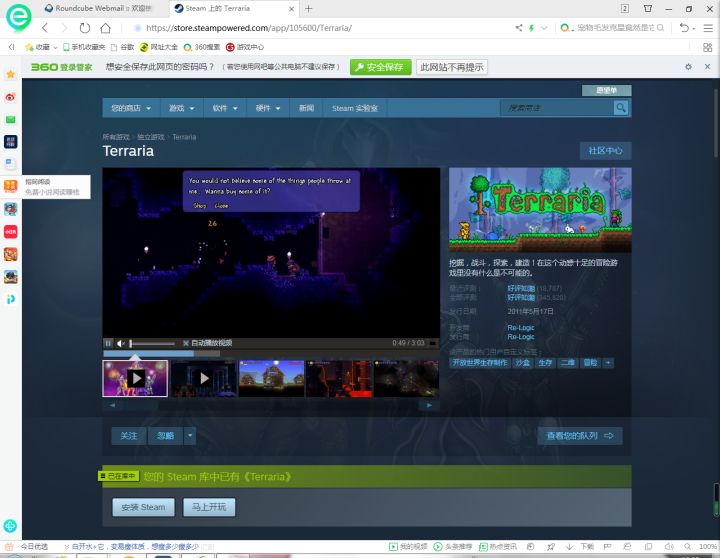Expand the 硬件 dropdown in the store nav
This screenshot has height=558, width=720.
(x=268, y=108)
